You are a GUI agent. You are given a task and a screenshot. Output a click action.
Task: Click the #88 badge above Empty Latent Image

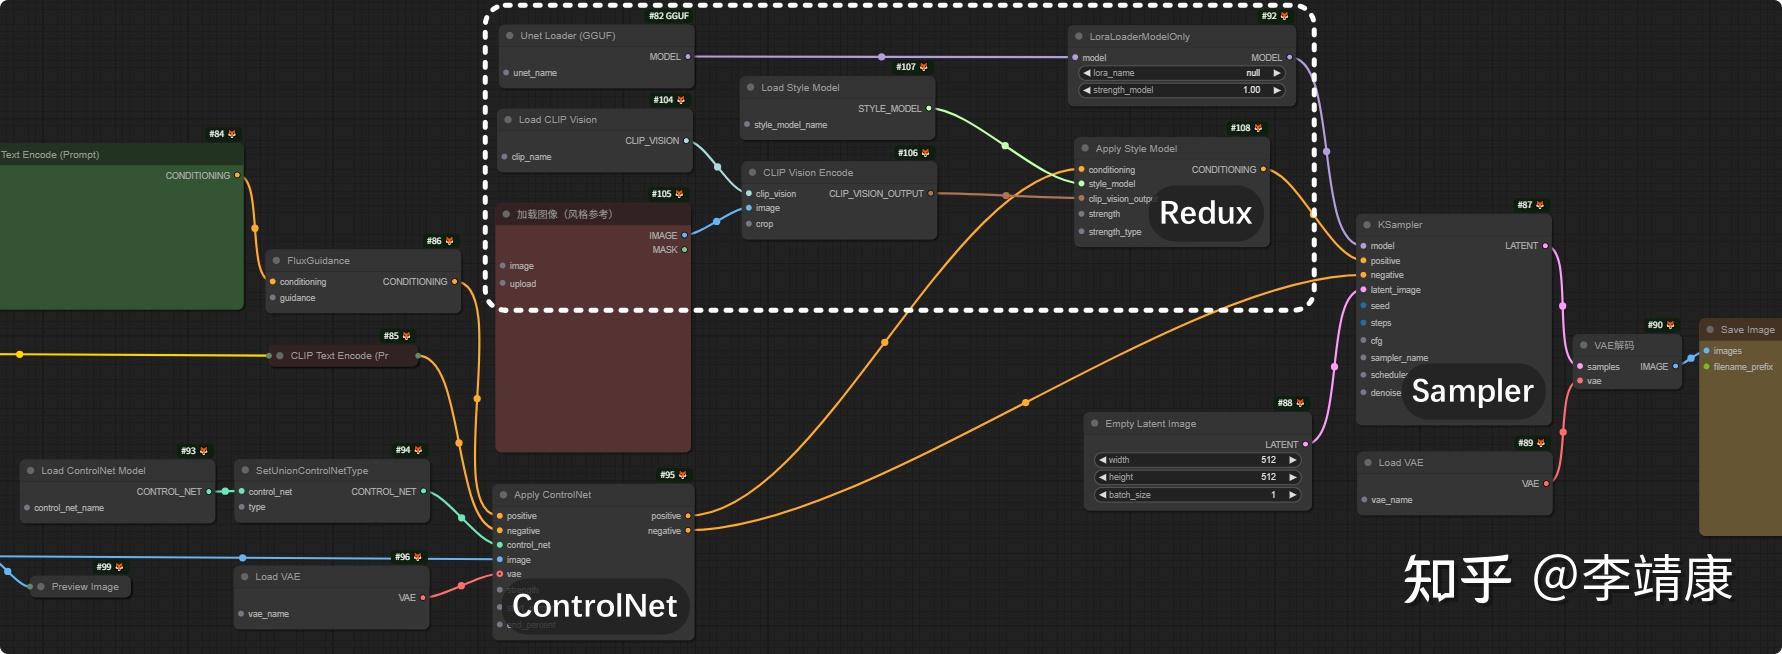pos(1291,403)
